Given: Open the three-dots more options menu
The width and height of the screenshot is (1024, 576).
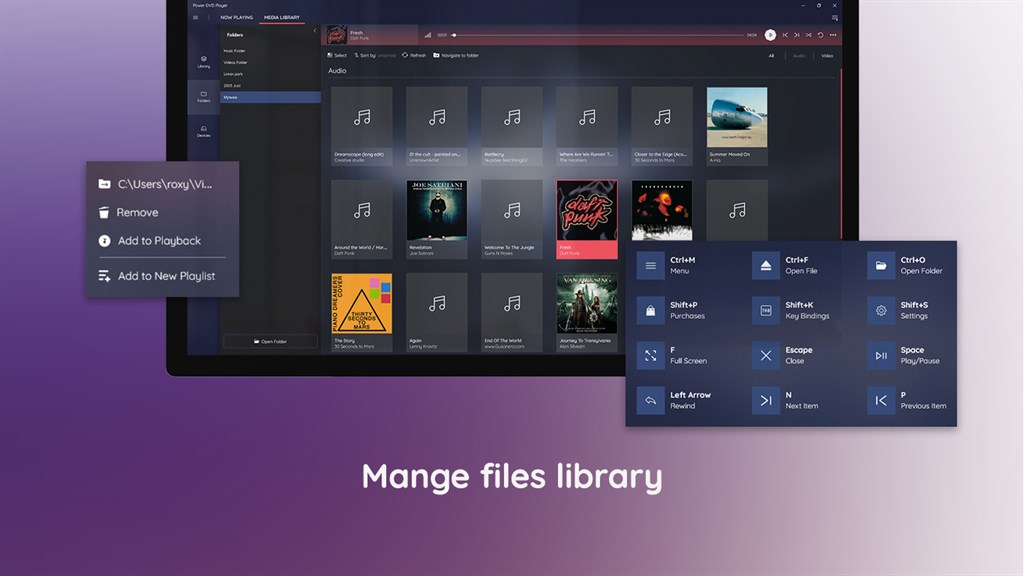Looking at the screenshot, I should tap(833, 35).
